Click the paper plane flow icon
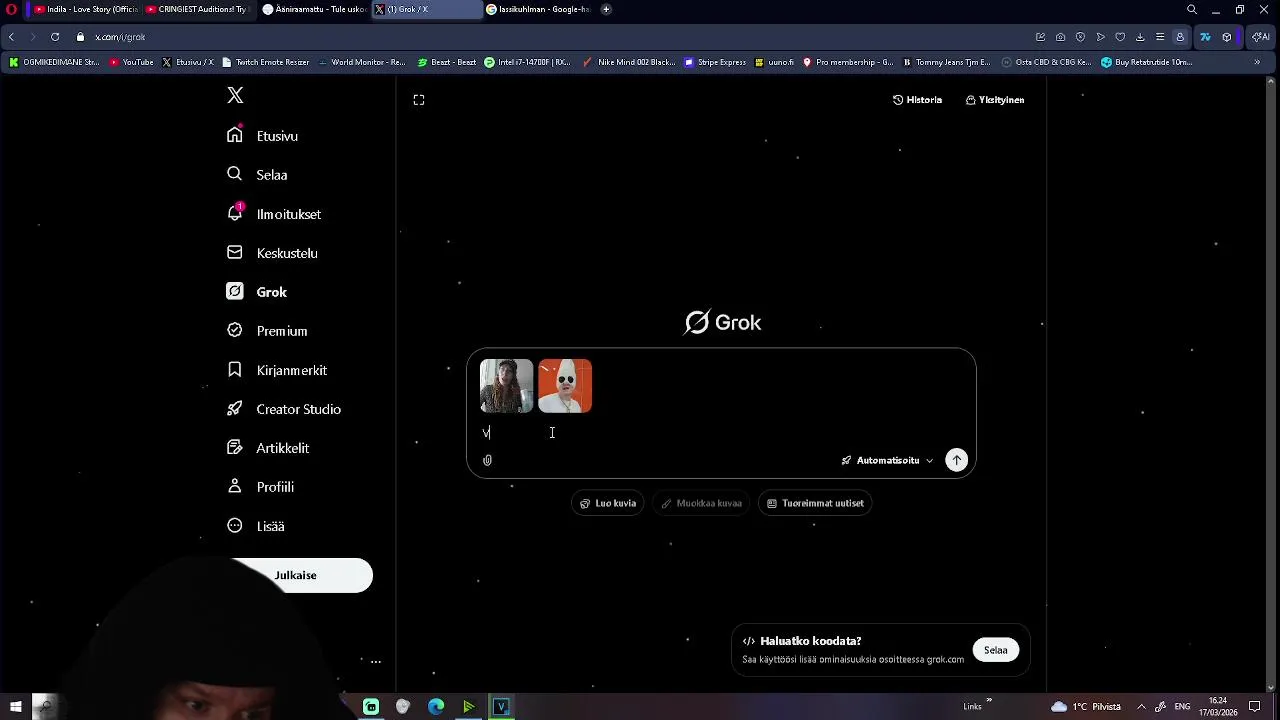1280x720 pixels. coord(1100,37)
